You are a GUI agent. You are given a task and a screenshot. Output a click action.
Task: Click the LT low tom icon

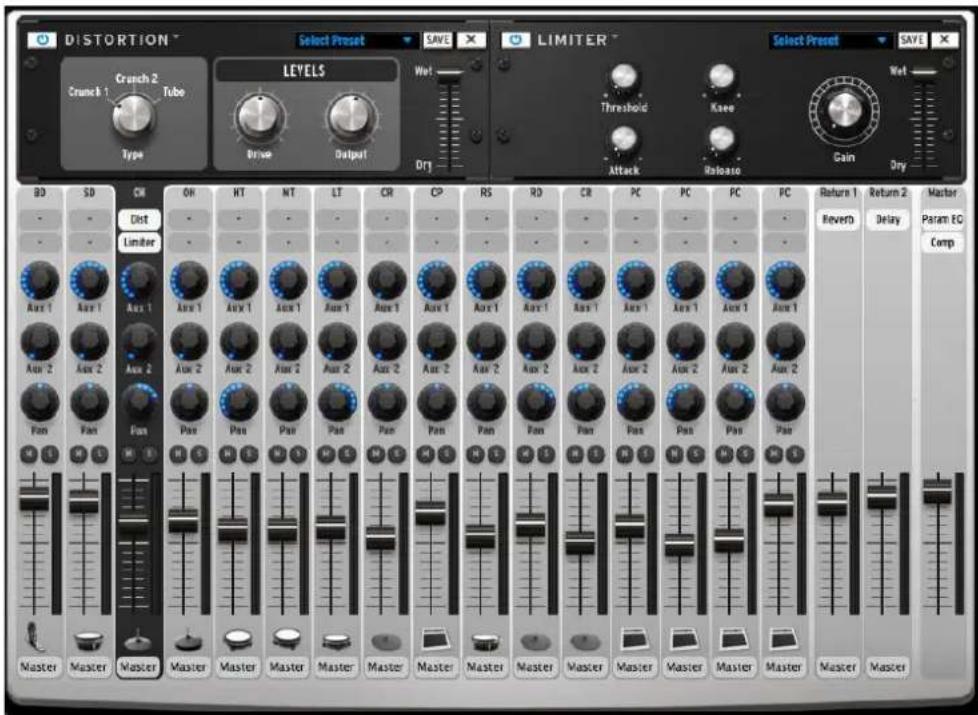[336, 641]
